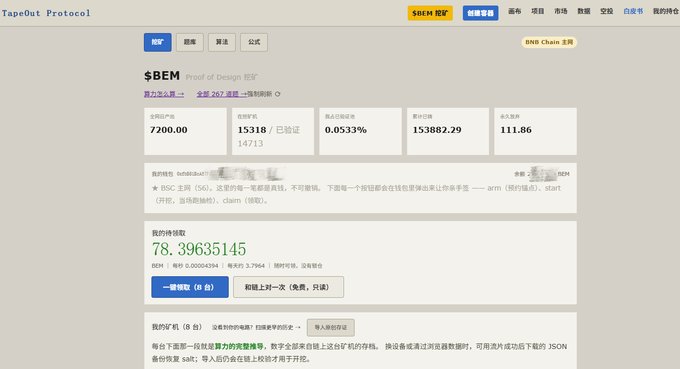Click the pending amount 78.39635145
The height and width of the screenshot is (369, 680).
[x=199, y=249]
